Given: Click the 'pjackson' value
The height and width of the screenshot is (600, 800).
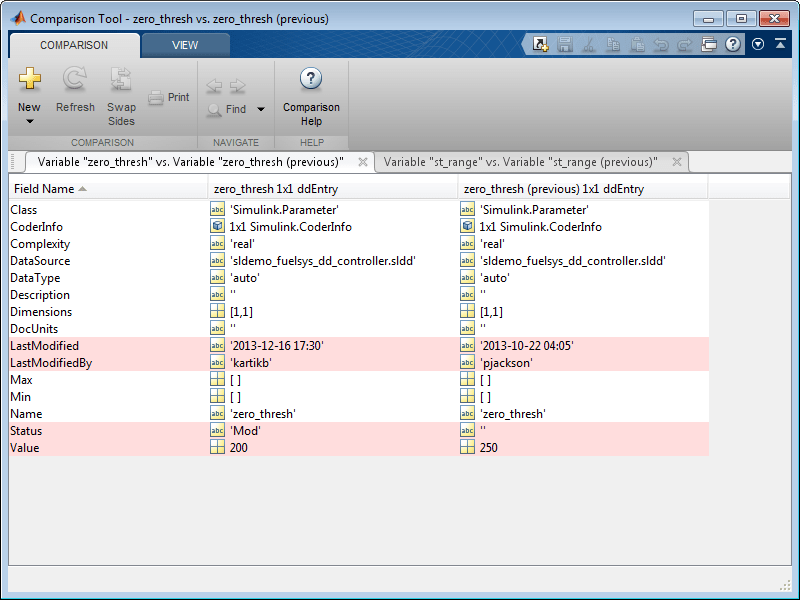Looking at the screenshot, I should click(506, 363).
